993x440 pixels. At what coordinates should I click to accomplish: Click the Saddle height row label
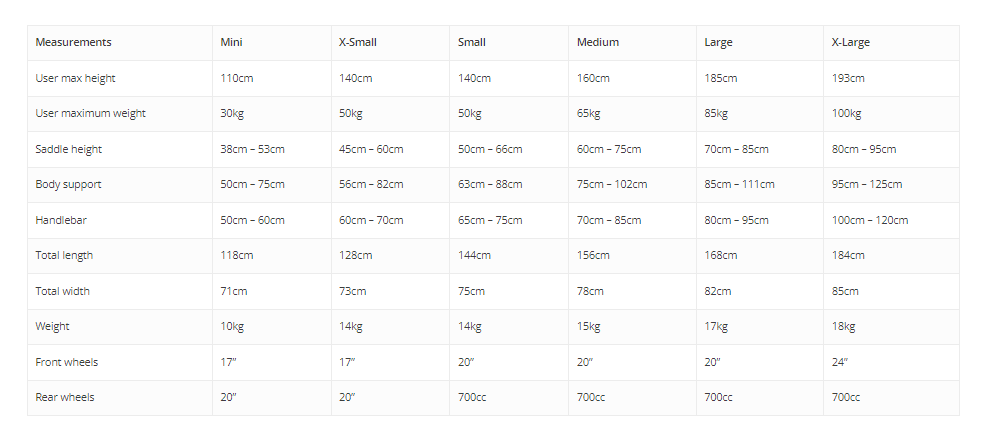pyautogui.click(x=68, y=149)
